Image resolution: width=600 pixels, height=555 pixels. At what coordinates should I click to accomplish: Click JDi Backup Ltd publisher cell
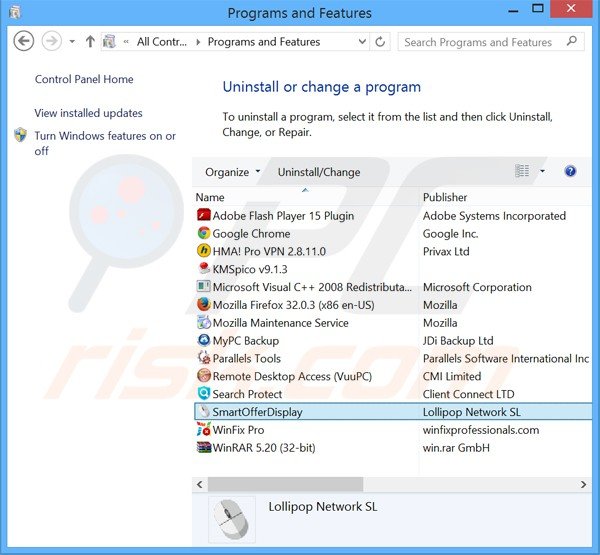point(458,340)
